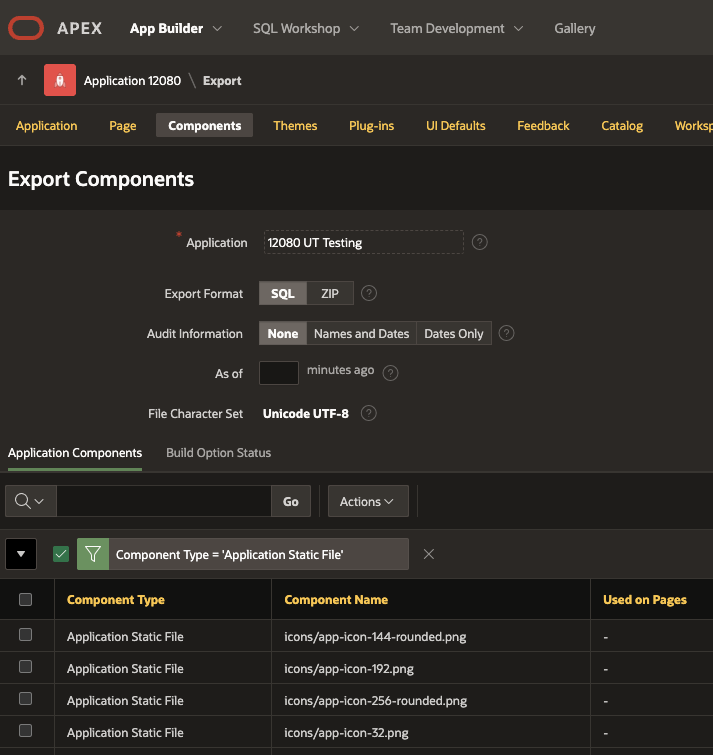Screen dimensions: 713x755
Task: Show help for the As of field
Action: click(390, 373)
